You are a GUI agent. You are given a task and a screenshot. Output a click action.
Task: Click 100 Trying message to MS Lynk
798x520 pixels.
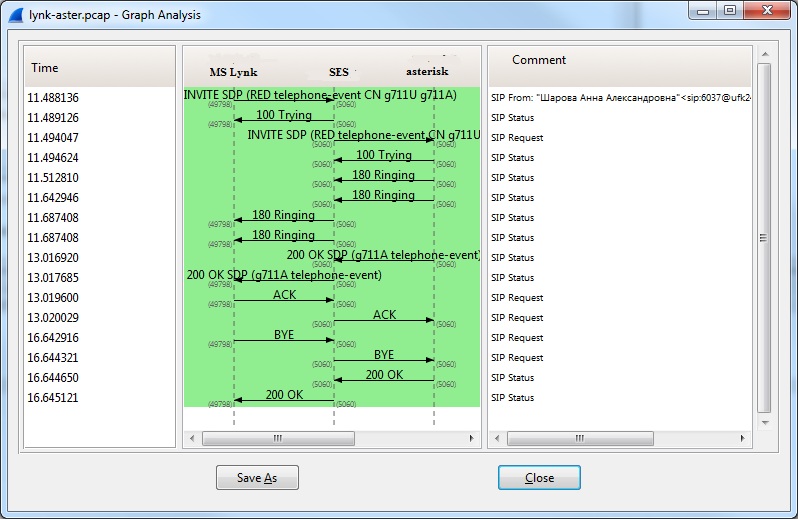[x=284, y=115]
